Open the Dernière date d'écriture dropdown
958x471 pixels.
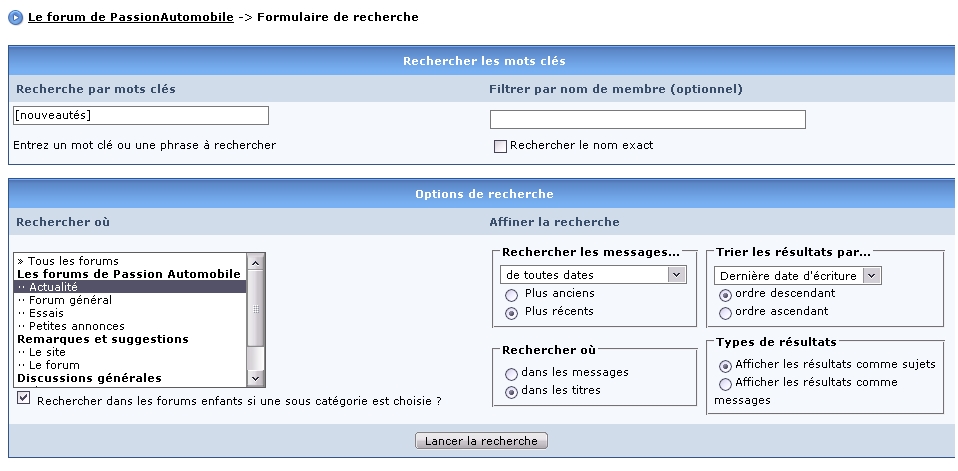point(797,276)
